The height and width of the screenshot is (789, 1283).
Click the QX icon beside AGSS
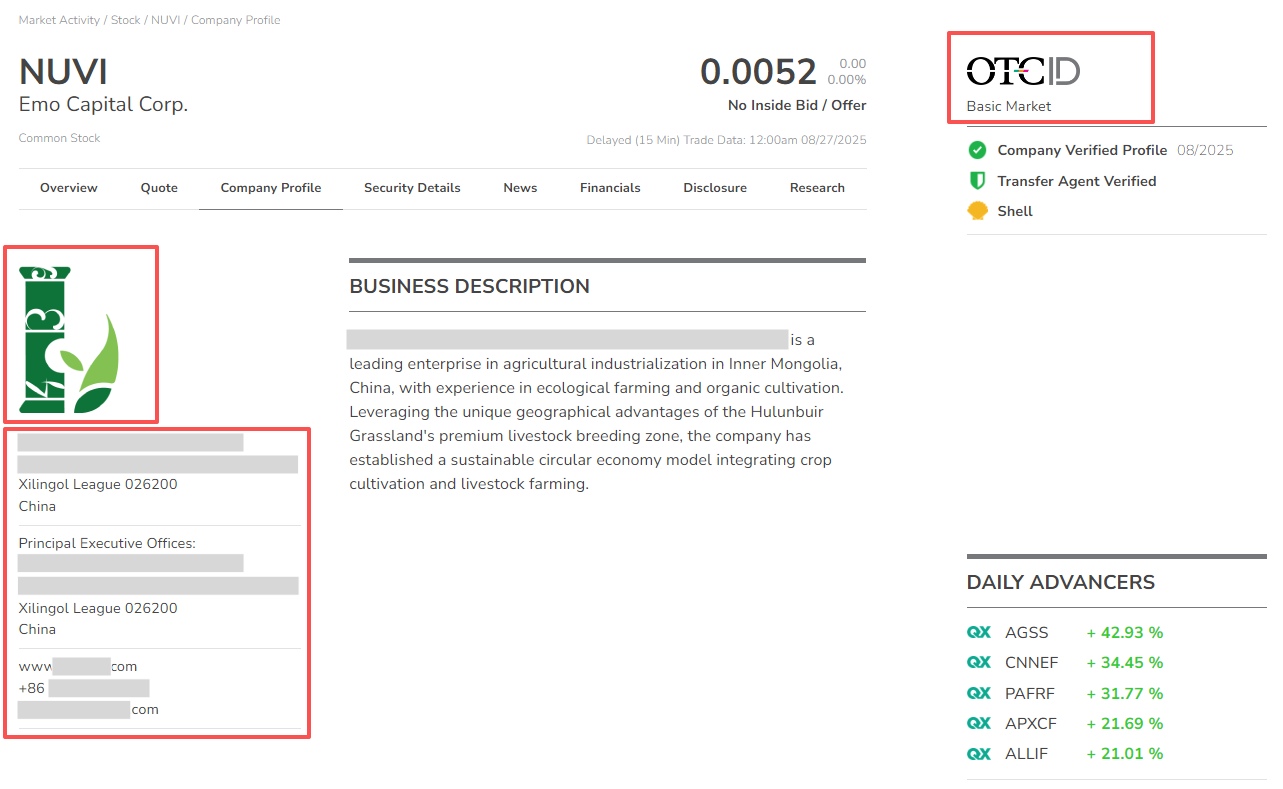pos(978,633)
